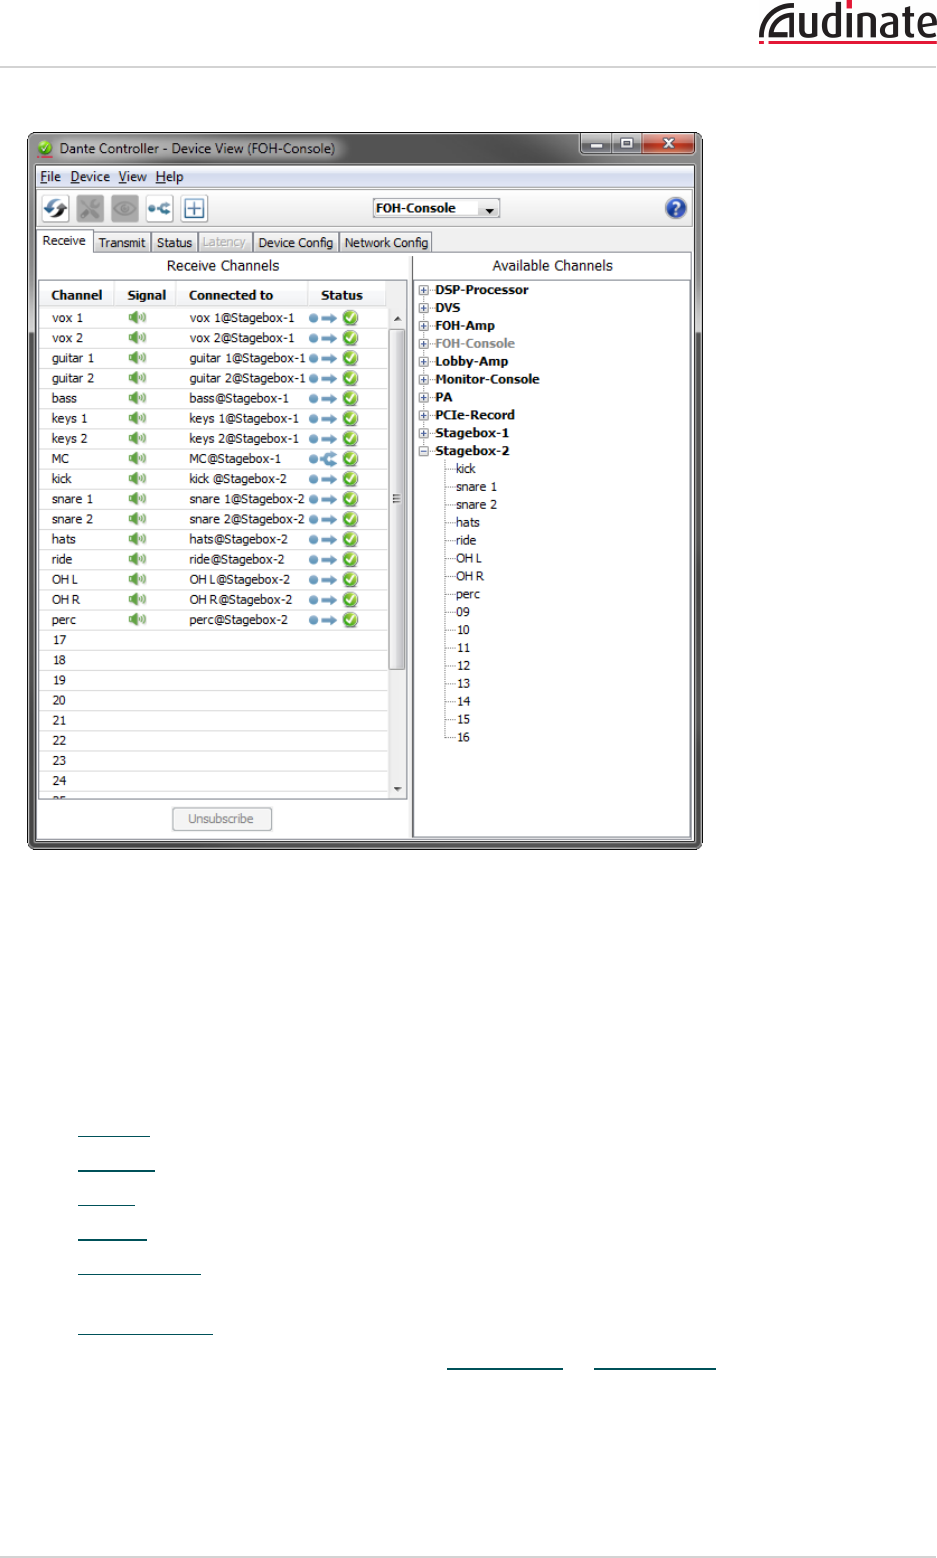Click the signal icon for snare 2
The height and width of the screenshot is (1558, 937).
click(137, 519)
